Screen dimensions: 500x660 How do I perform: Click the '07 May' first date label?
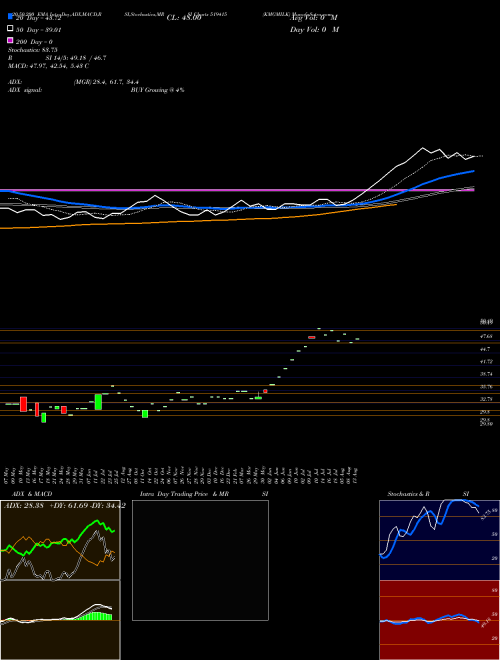coord(6,474)
